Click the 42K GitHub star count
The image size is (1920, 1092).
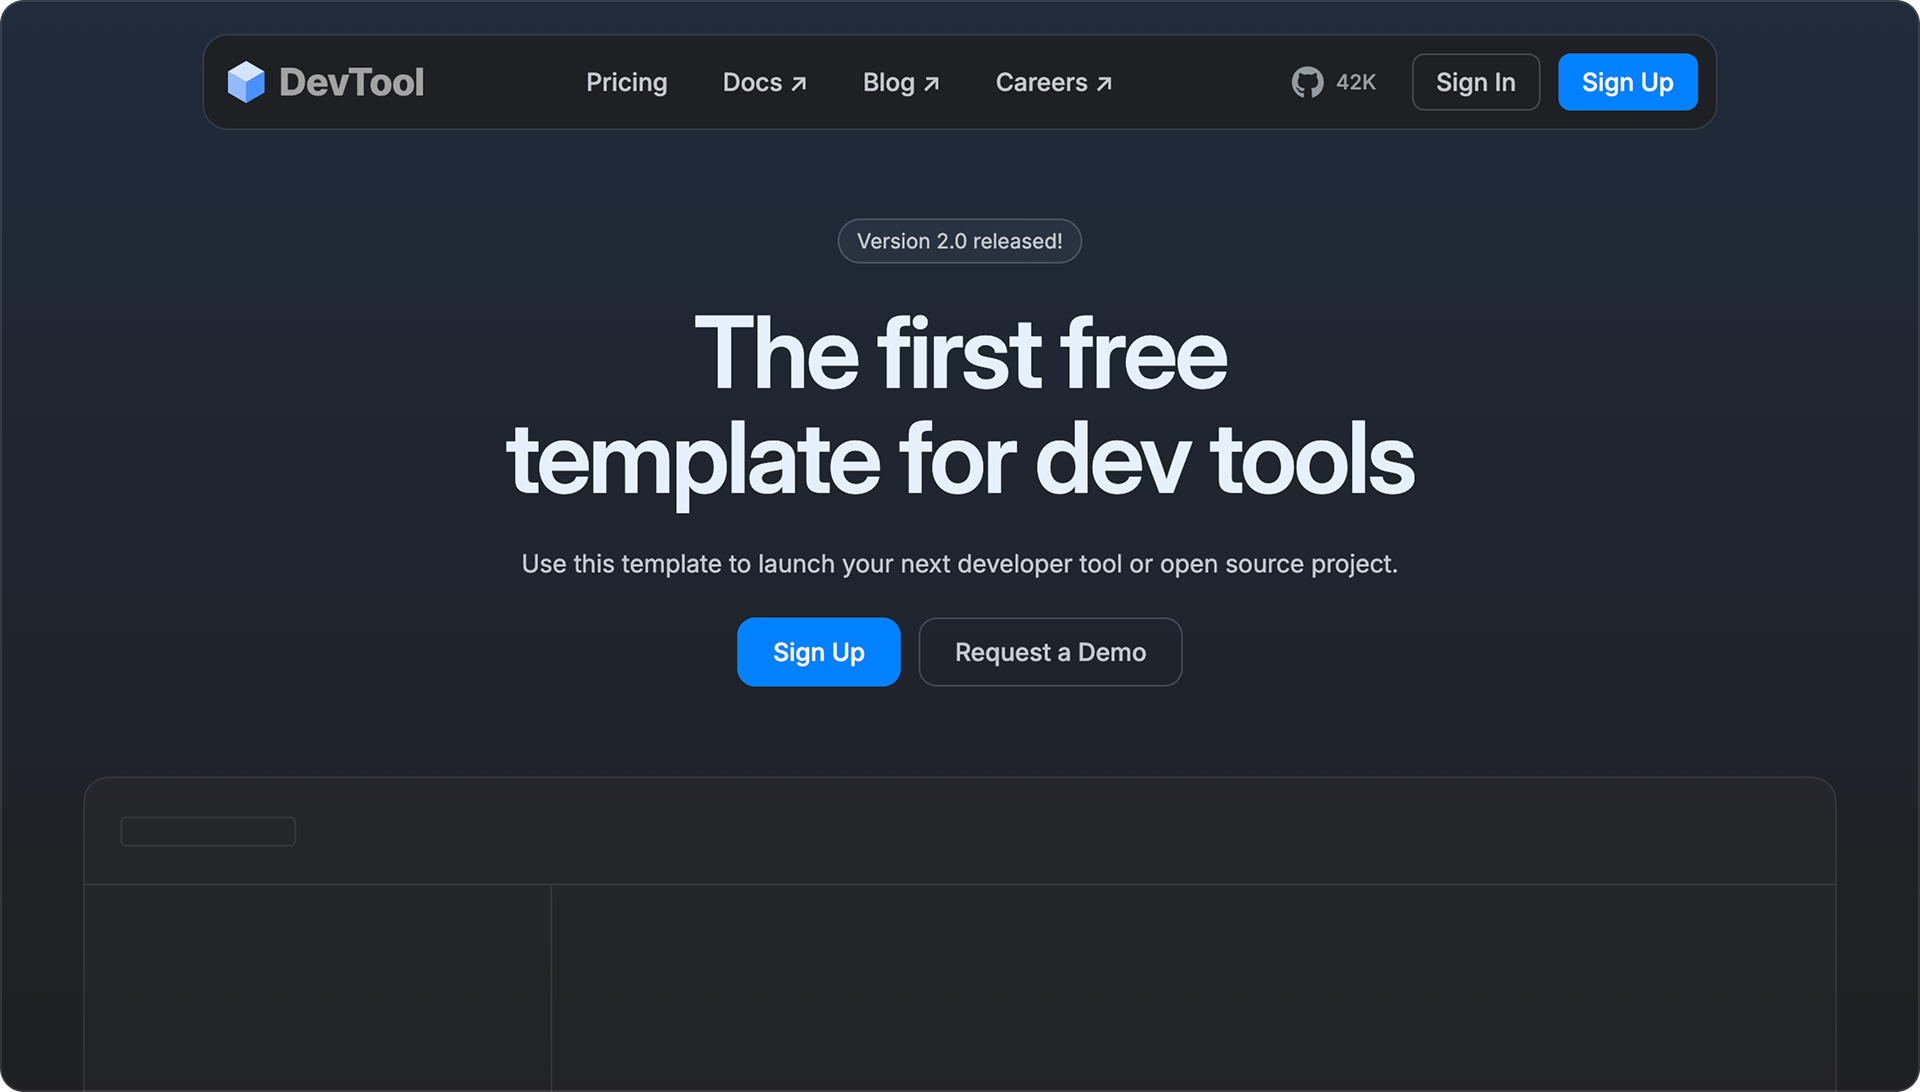pos(1356,82)
